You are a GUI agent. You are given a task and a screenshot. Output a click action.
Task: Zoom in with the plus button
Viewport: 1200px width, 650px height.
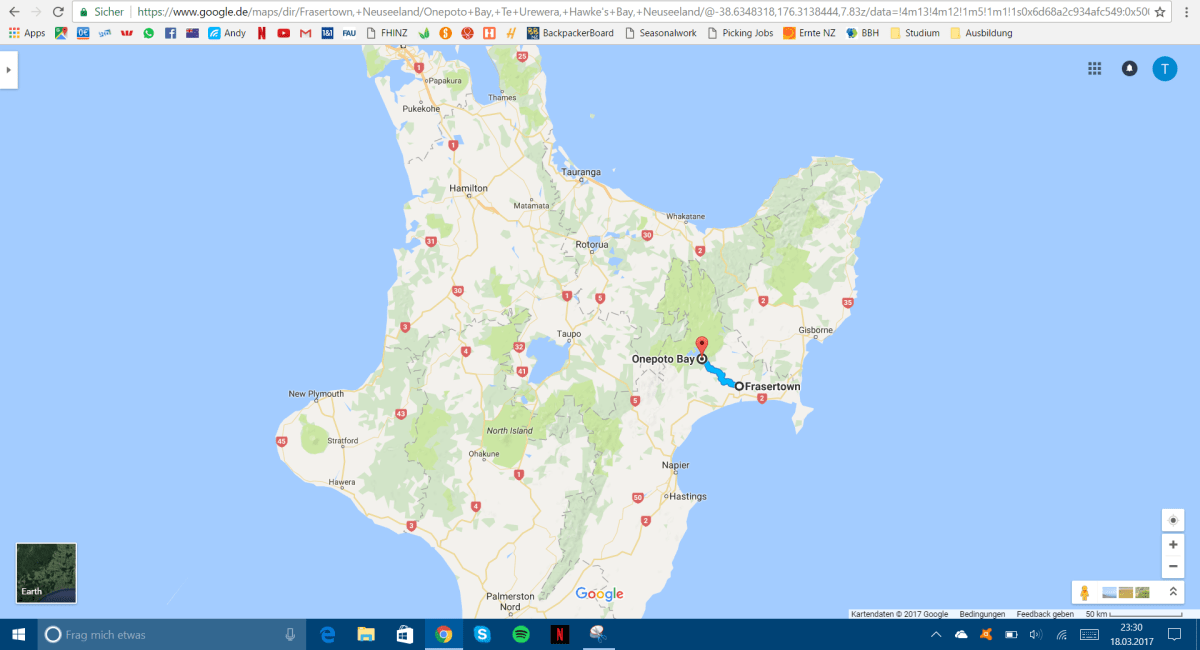click(1173, 545)
